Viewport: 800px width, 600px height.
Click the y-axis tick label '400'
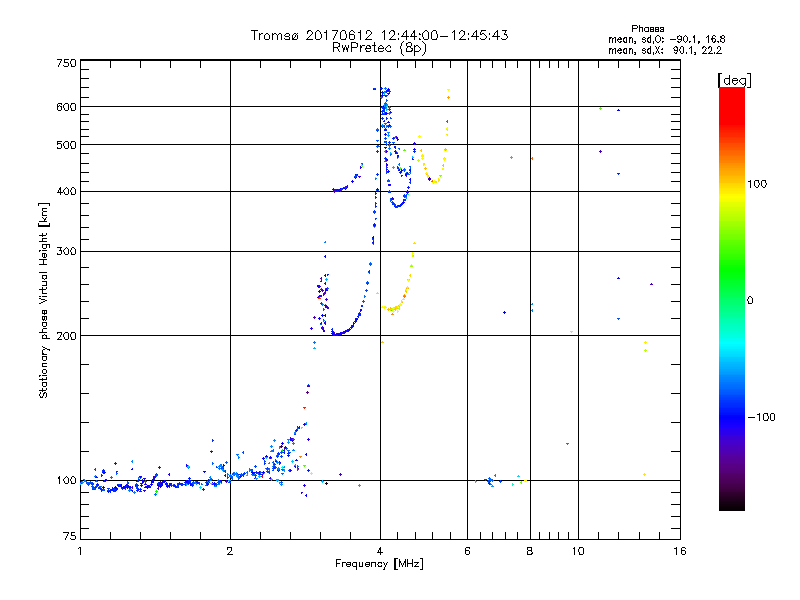[66, 191]
